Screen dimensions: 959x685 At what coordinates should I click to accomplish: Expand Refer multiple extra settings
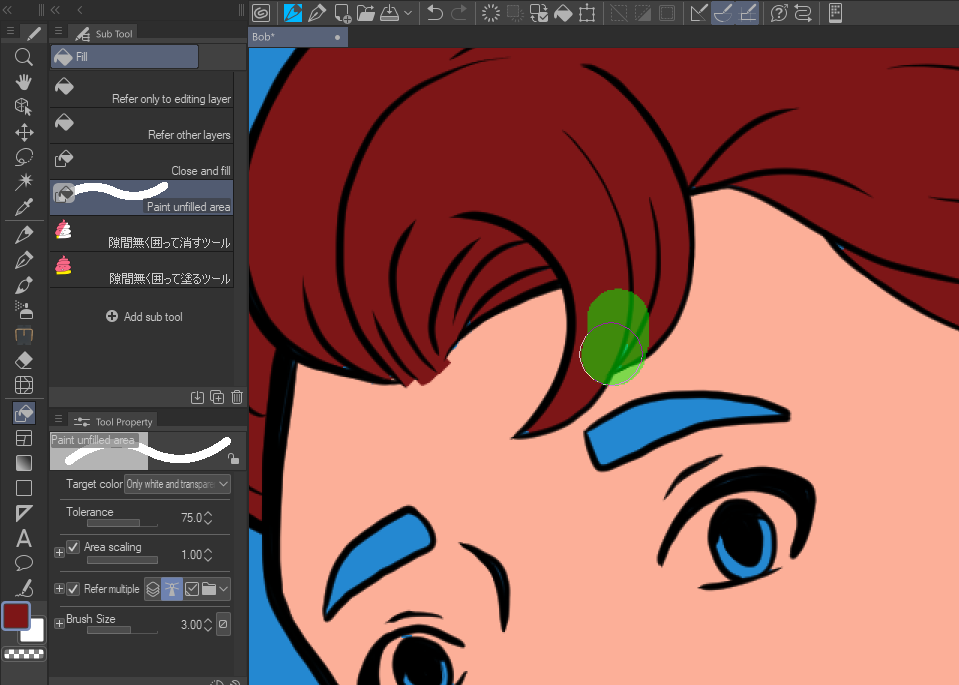coord(59,588)
